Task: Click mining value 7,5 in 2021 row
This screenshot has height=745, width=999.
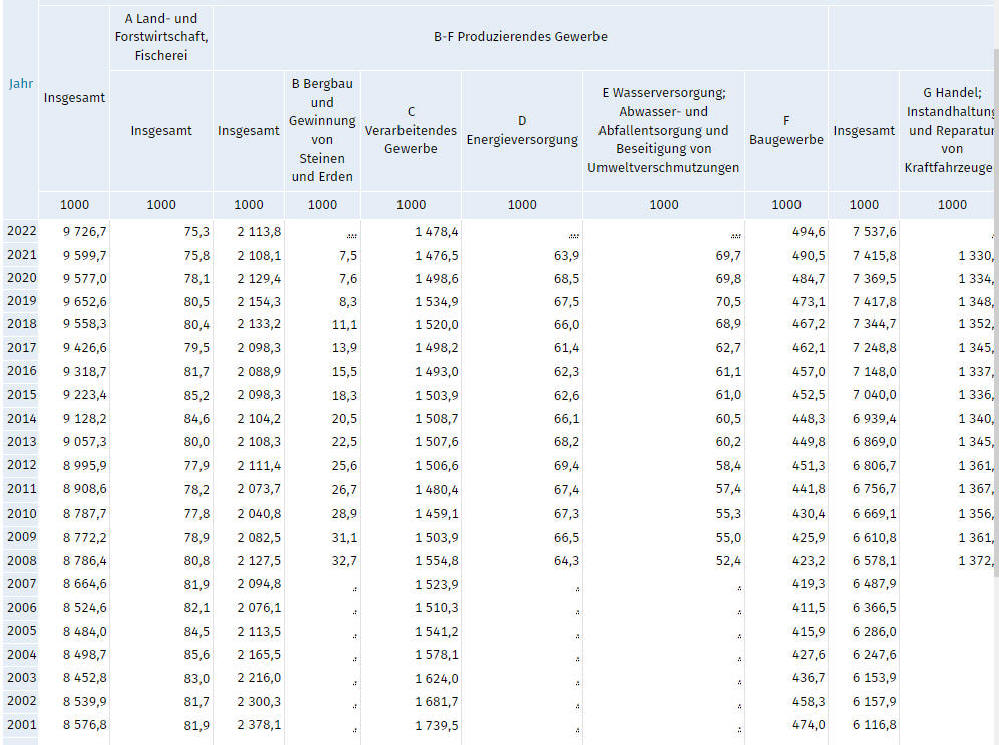Action: click(x=348, y=256)
